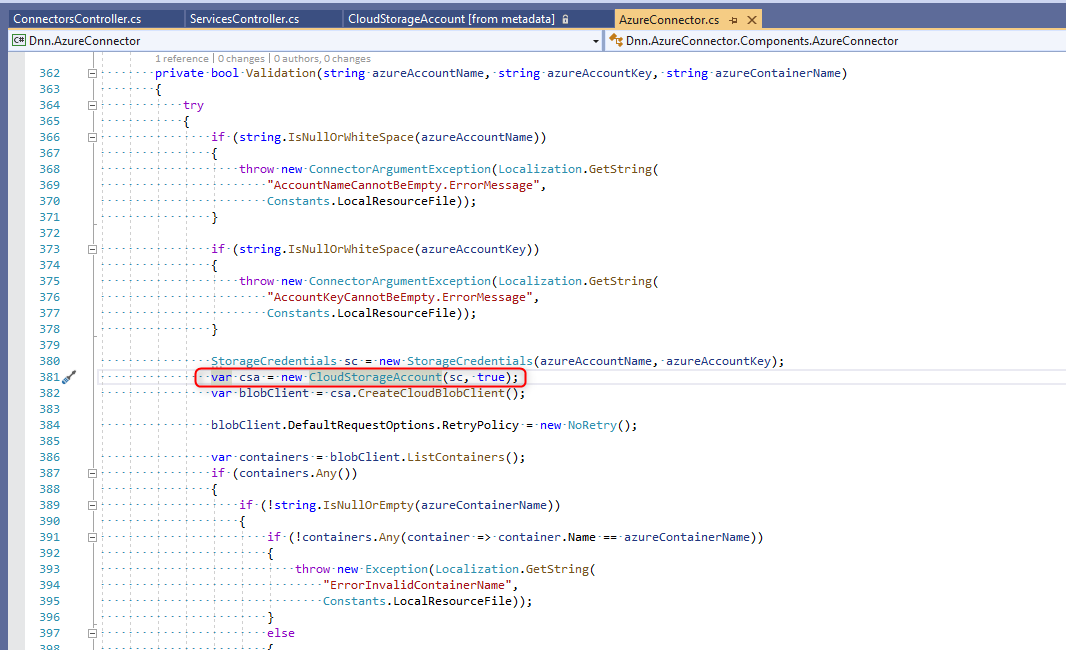The image size is (1066, 650).
Task: Open the Dnn.AzureConnector project combo box
Action: [x=300, y=41]
